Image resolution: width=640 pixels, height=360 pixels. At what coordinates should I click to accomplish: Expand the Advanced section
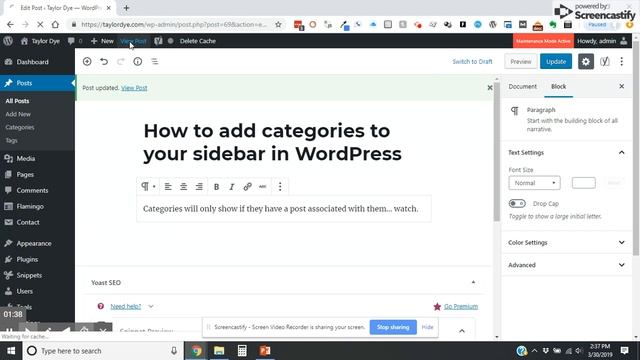click(x=566, y=265)
